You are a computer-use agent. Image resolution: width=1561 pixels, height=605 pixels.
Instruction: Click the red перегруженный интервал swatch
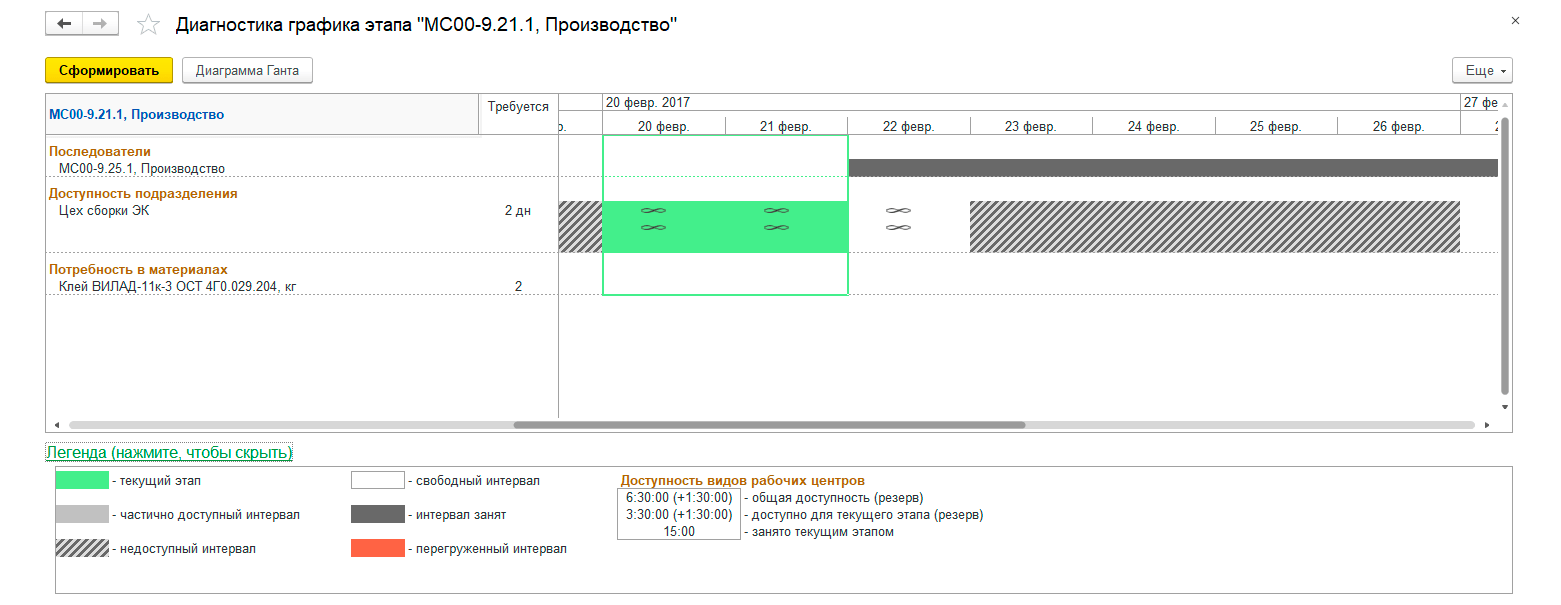378,549
